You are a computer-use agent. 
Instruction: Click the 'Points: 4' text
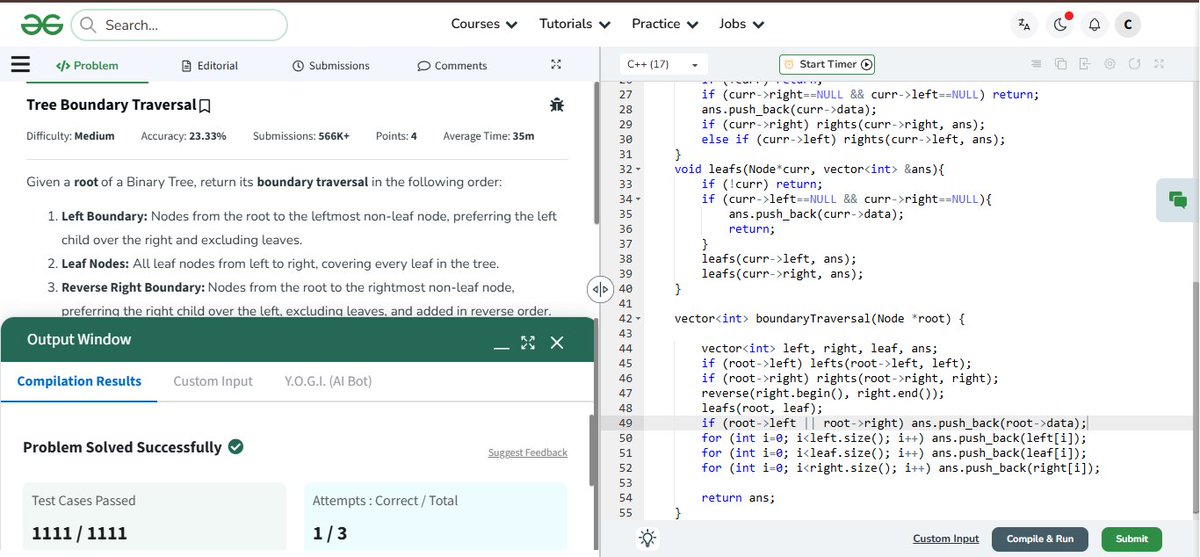[x=396, y=136]
